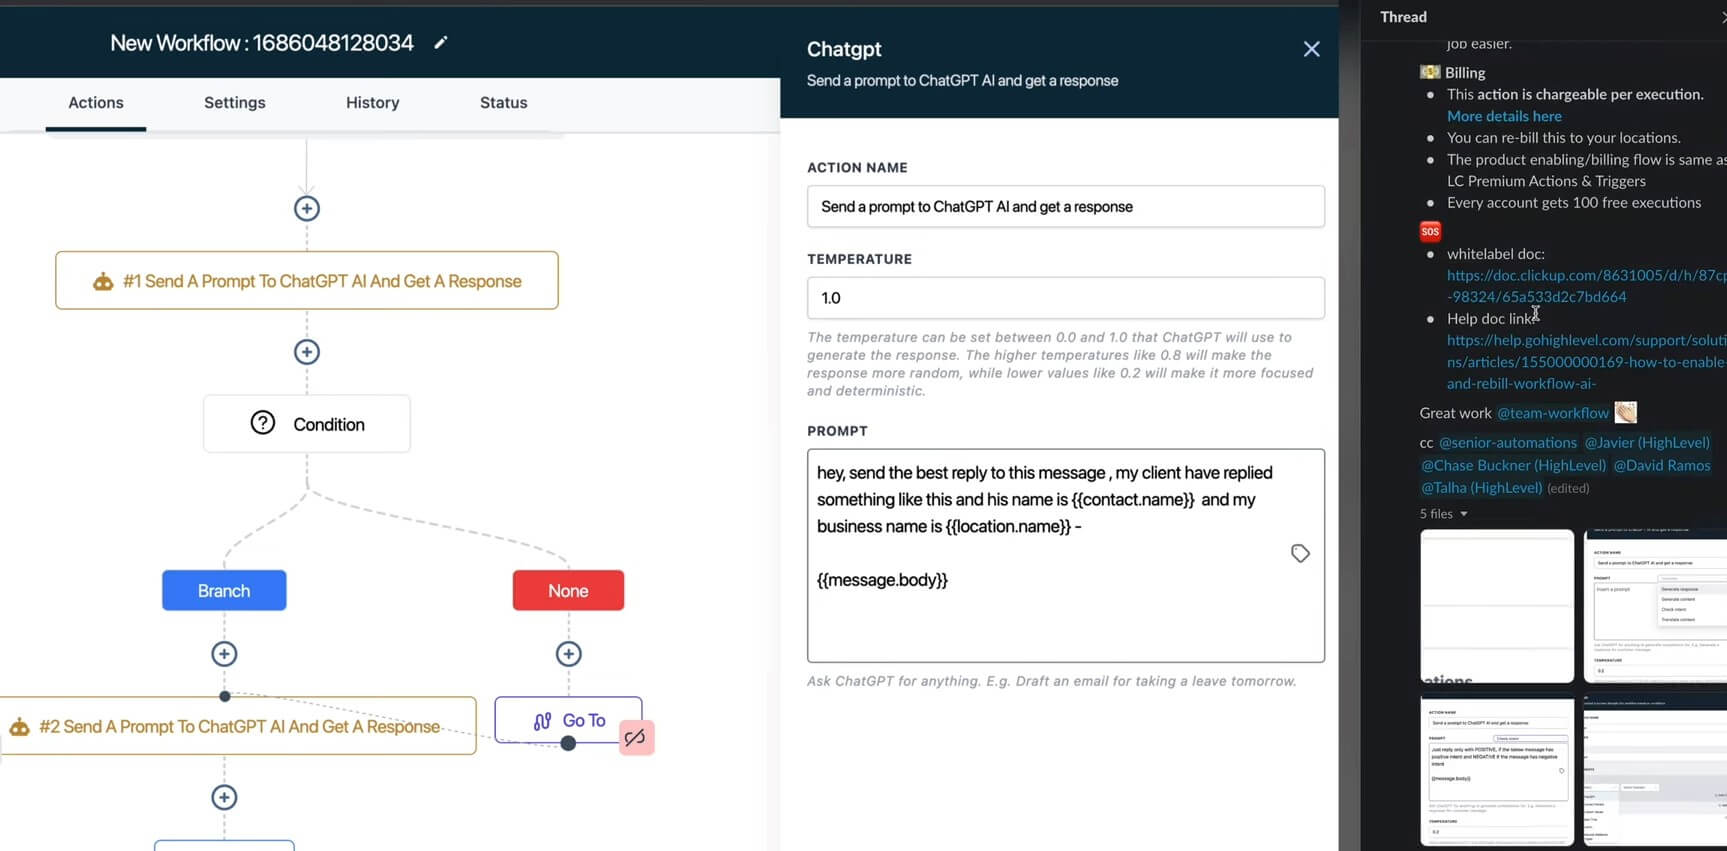The height and width of the screenshot is (851, 1727).
Task: Open the Go To node
Action: 568,720
